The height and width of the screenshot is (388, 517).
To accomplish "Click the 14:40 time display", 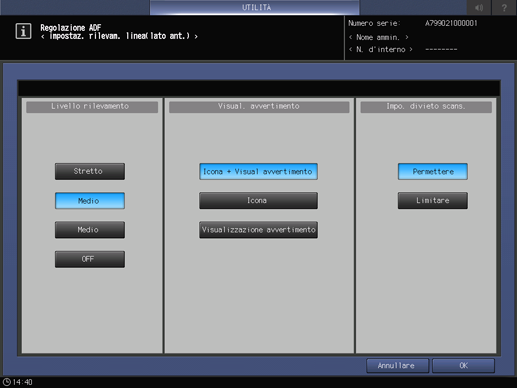I will tap(22, 382).
